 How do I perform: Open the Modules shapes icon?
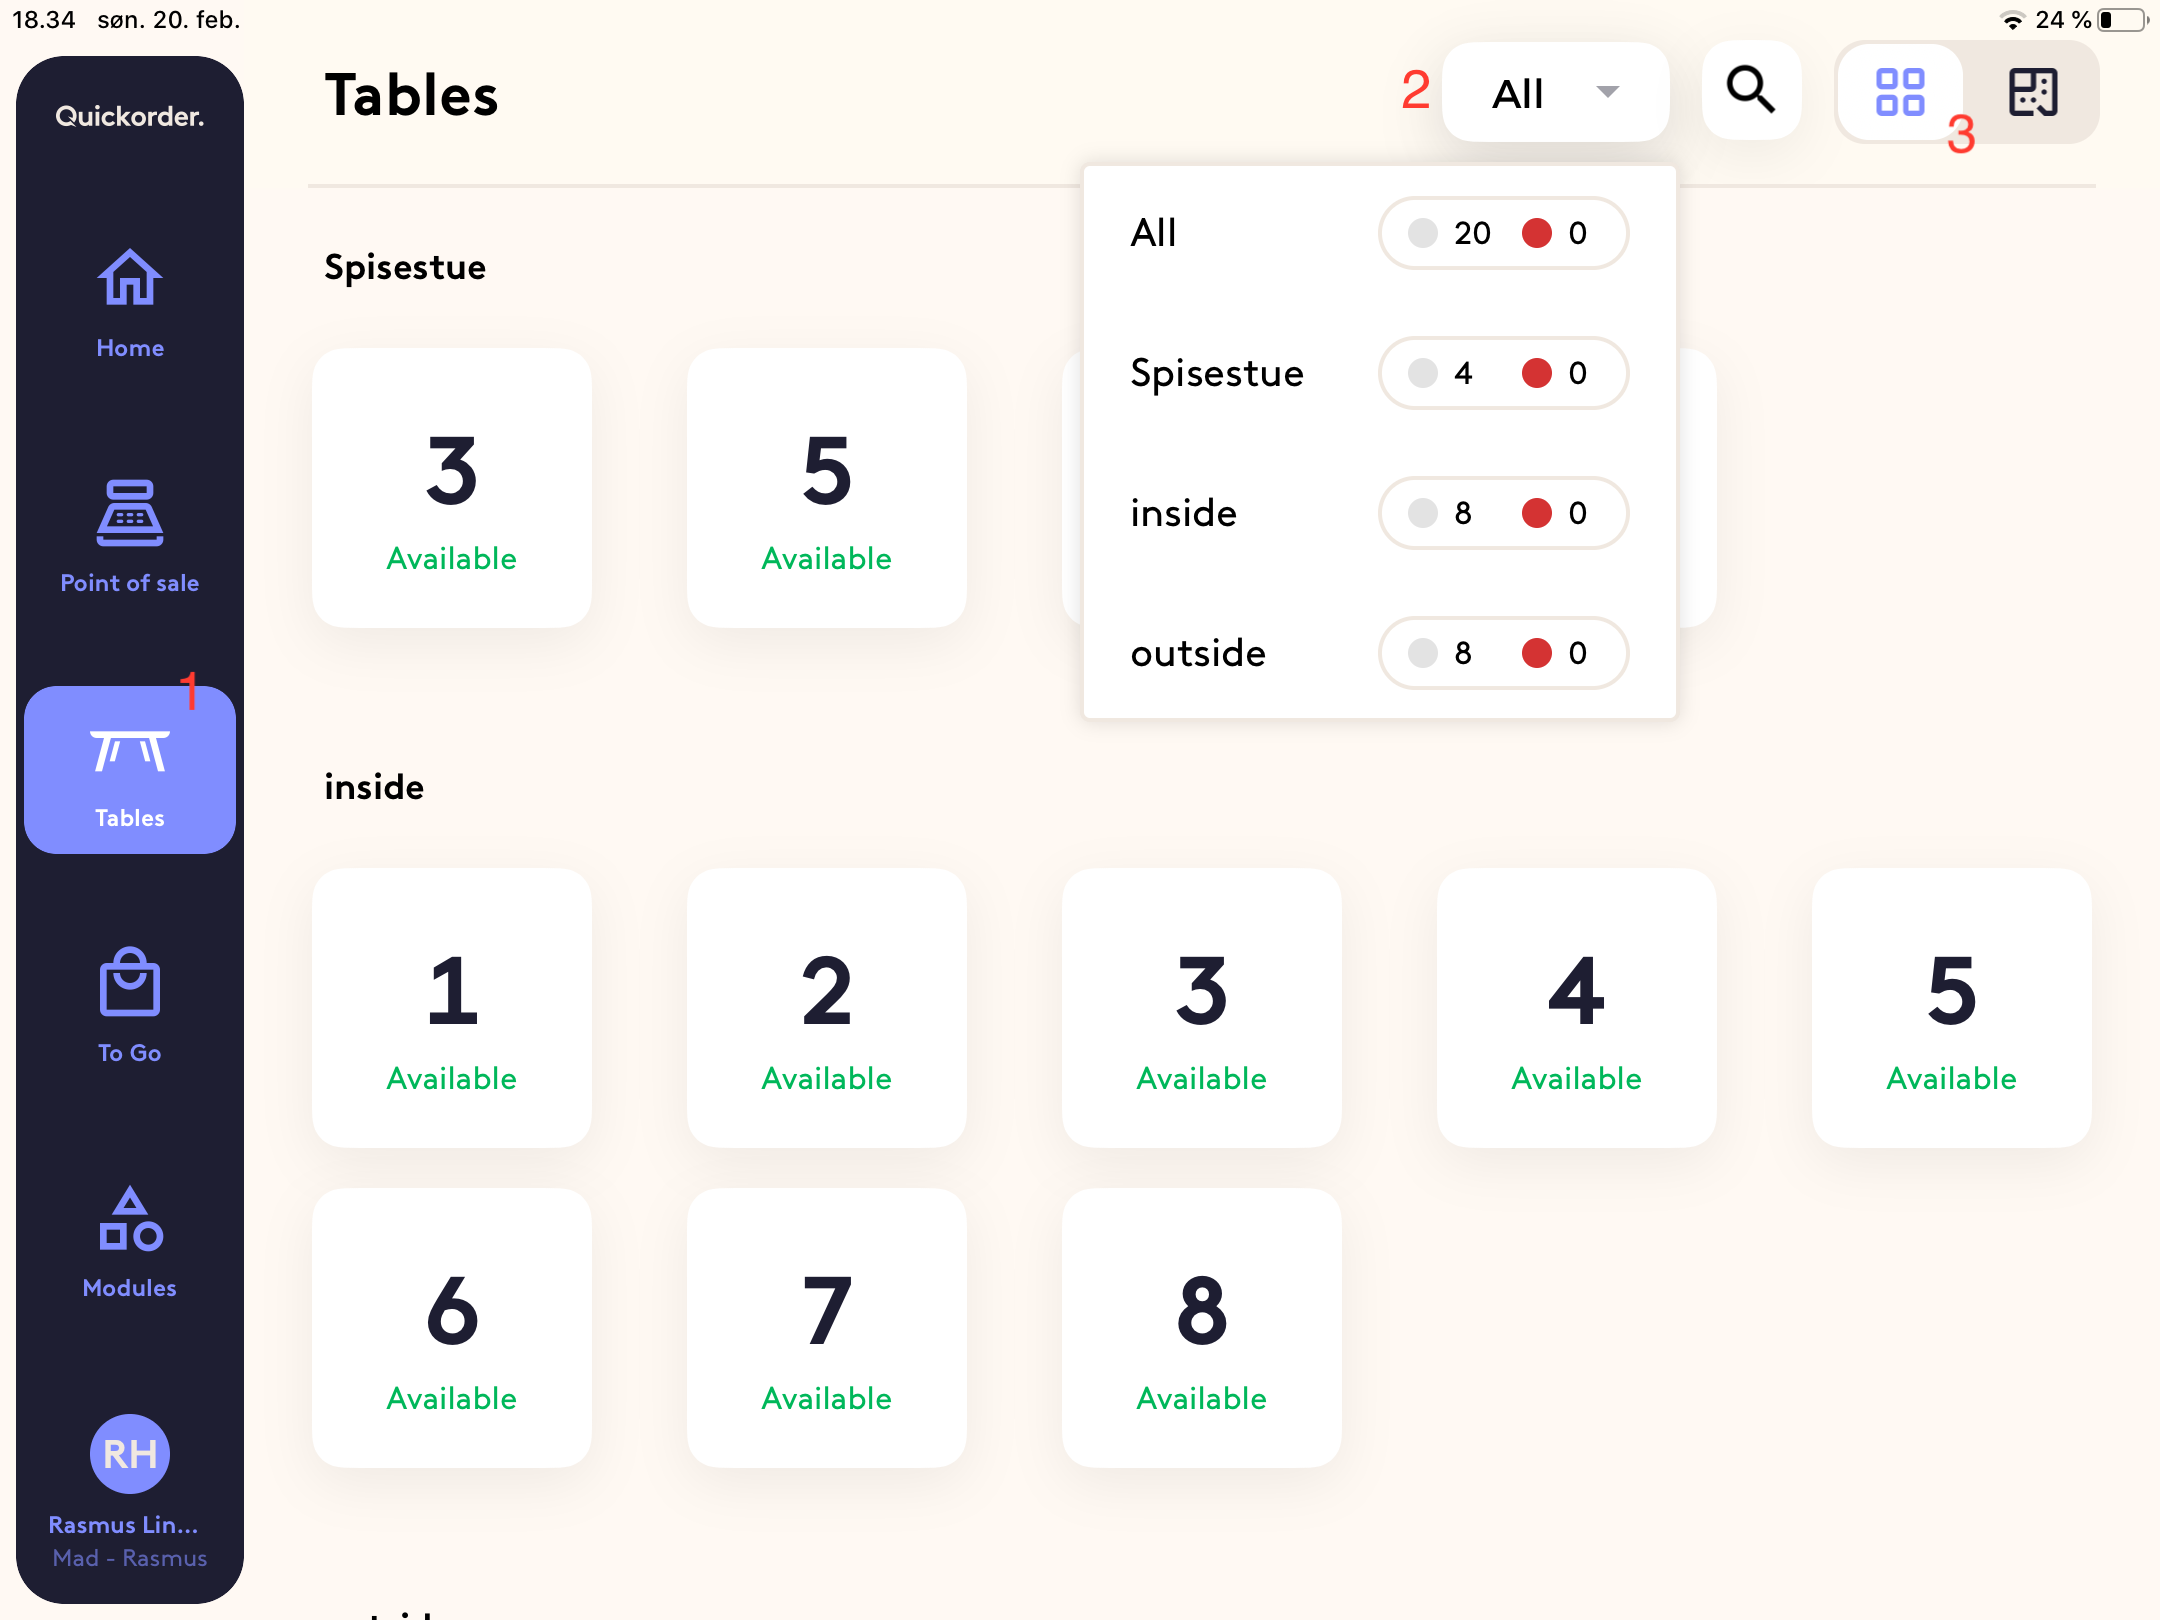130,1219
